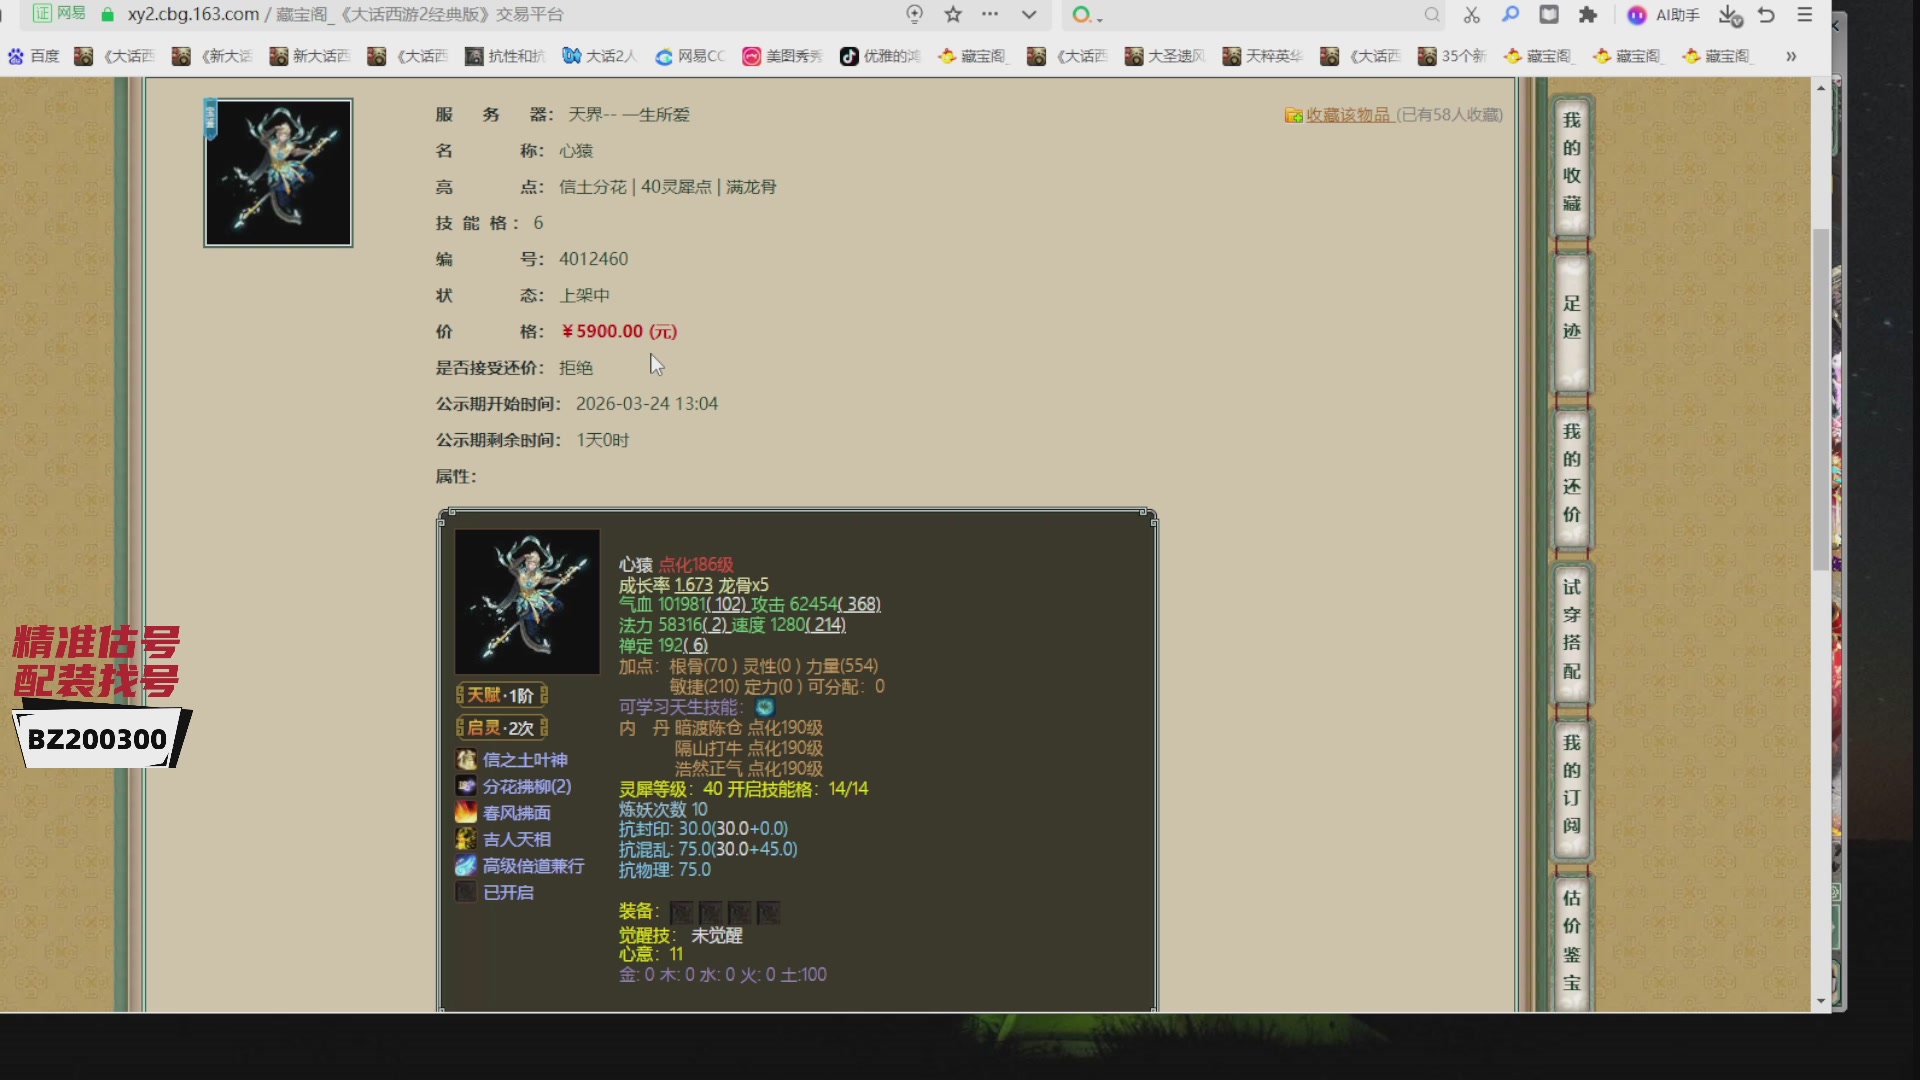
Task: Click the 信之土叶神 skill icon
Action: (466, 760)
